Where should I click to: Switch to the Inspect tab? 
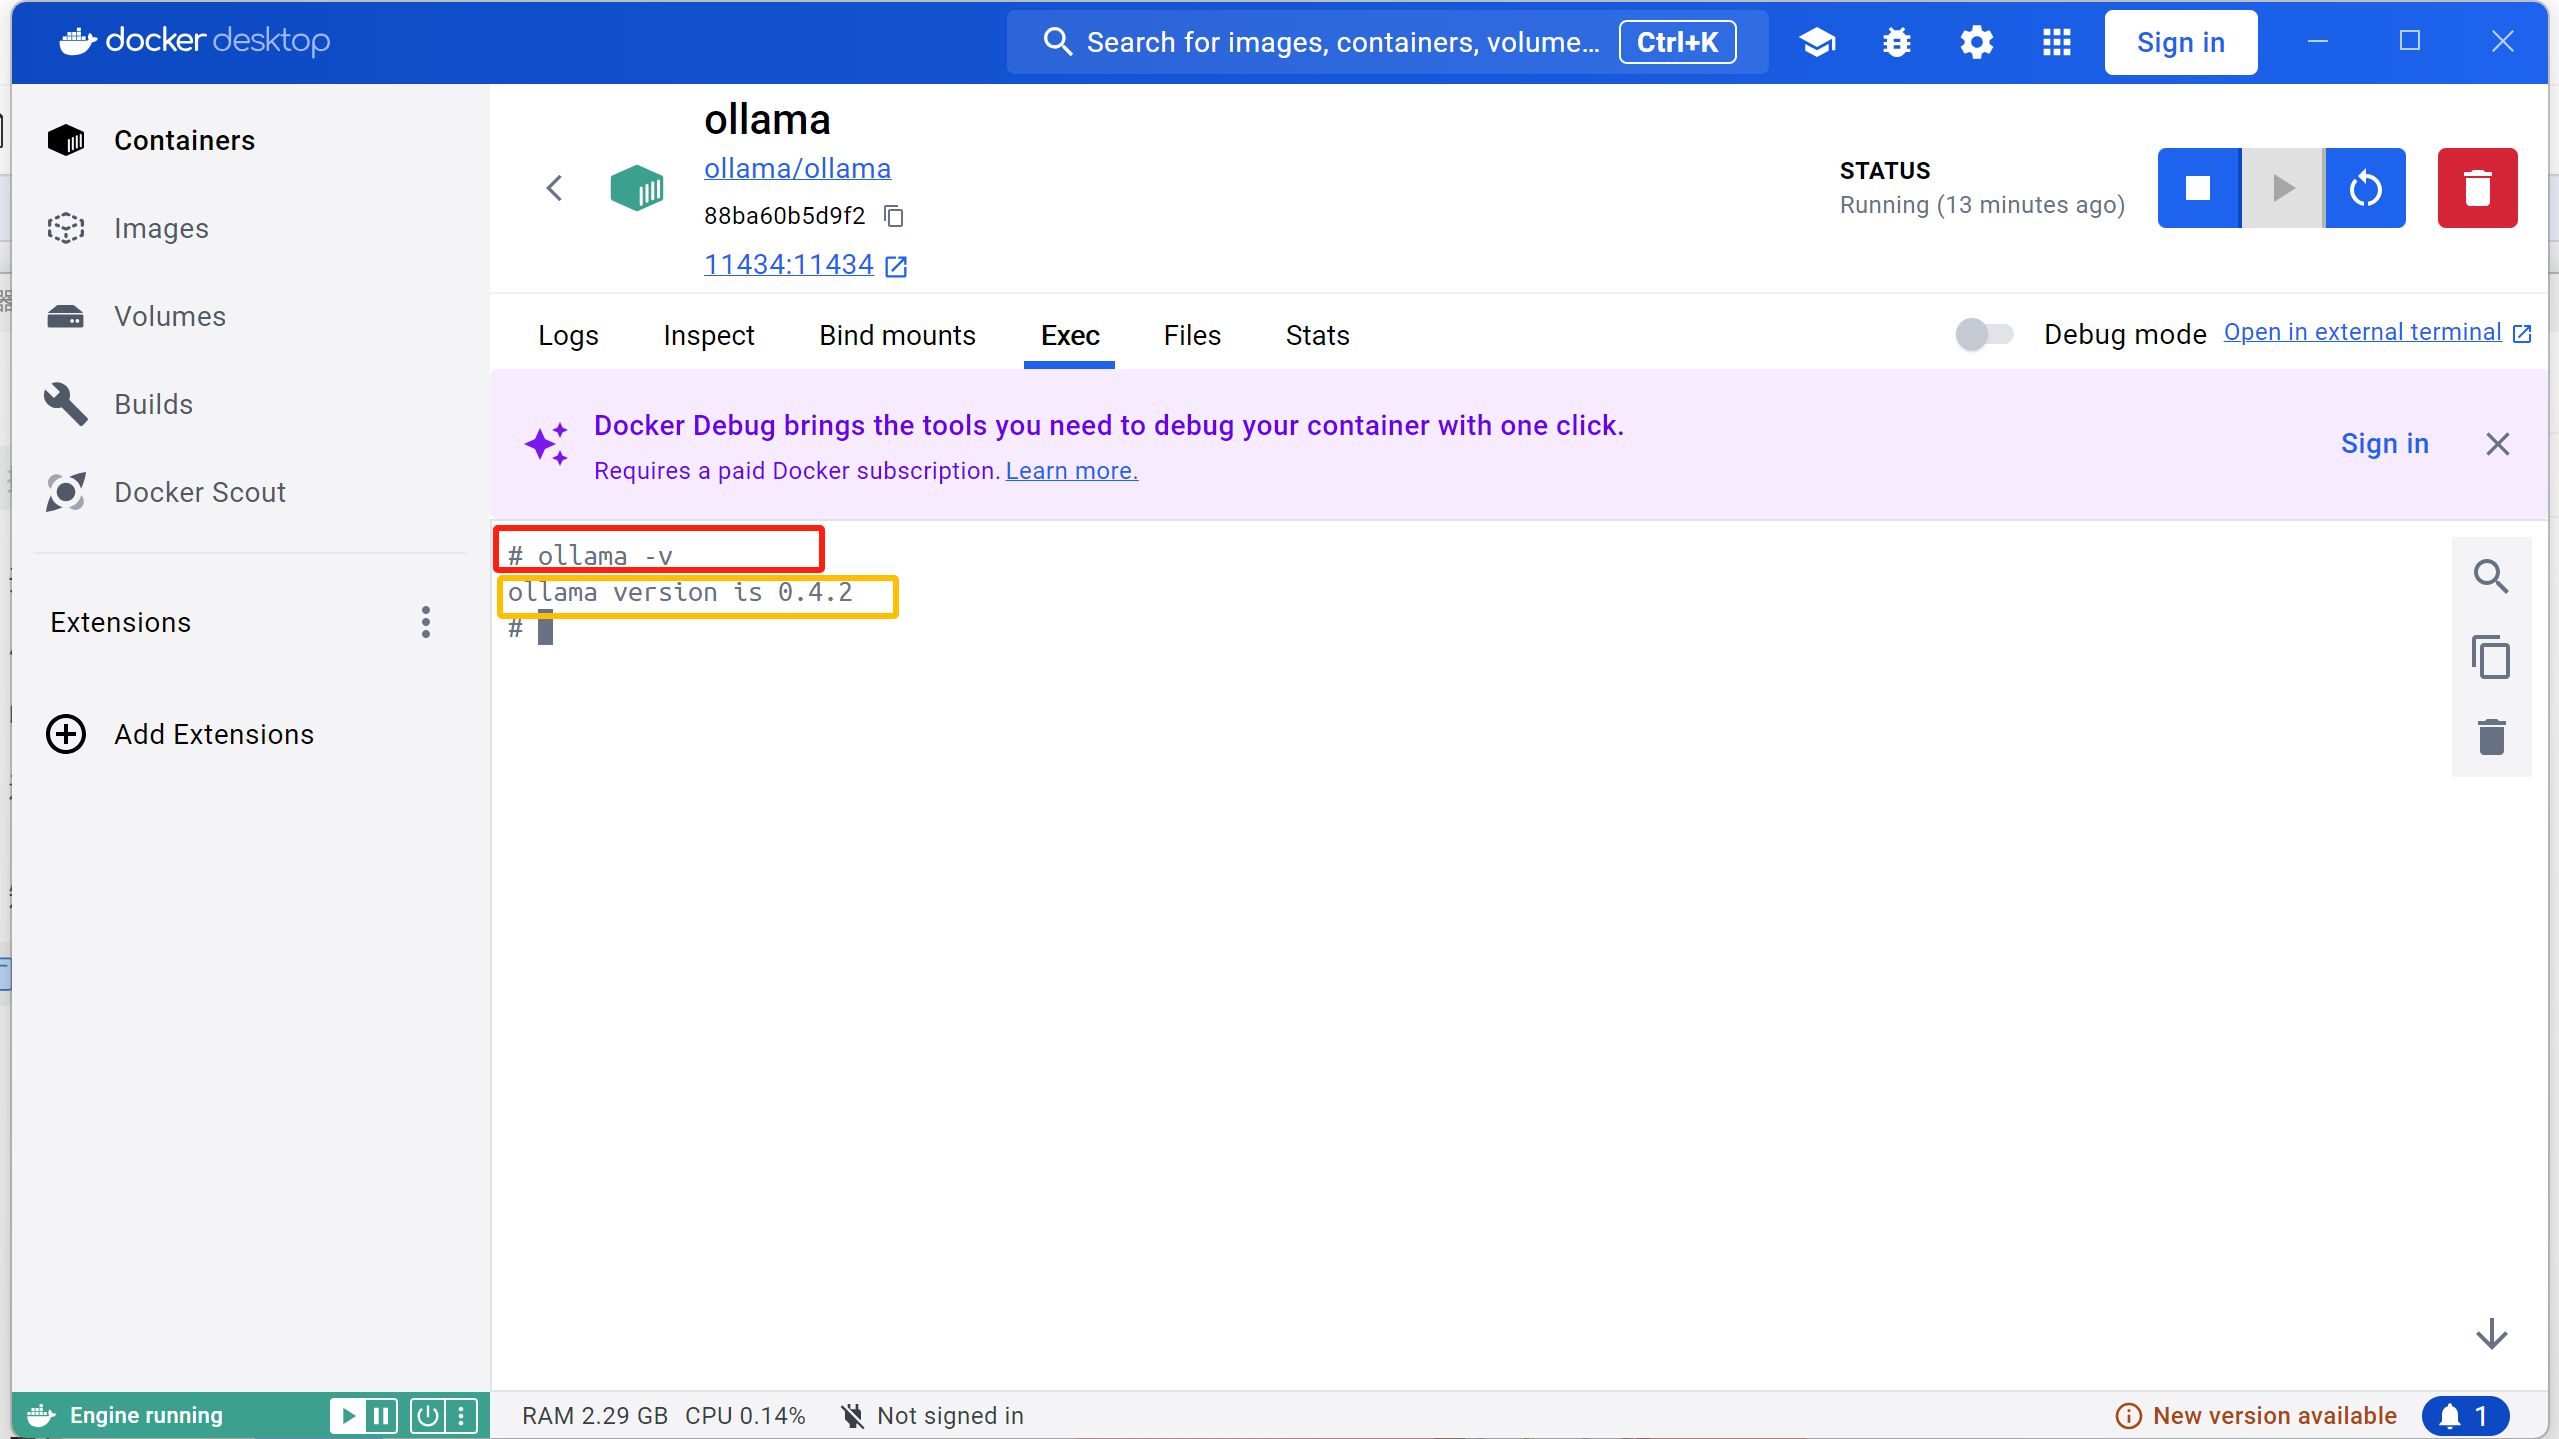pos(709,335)
